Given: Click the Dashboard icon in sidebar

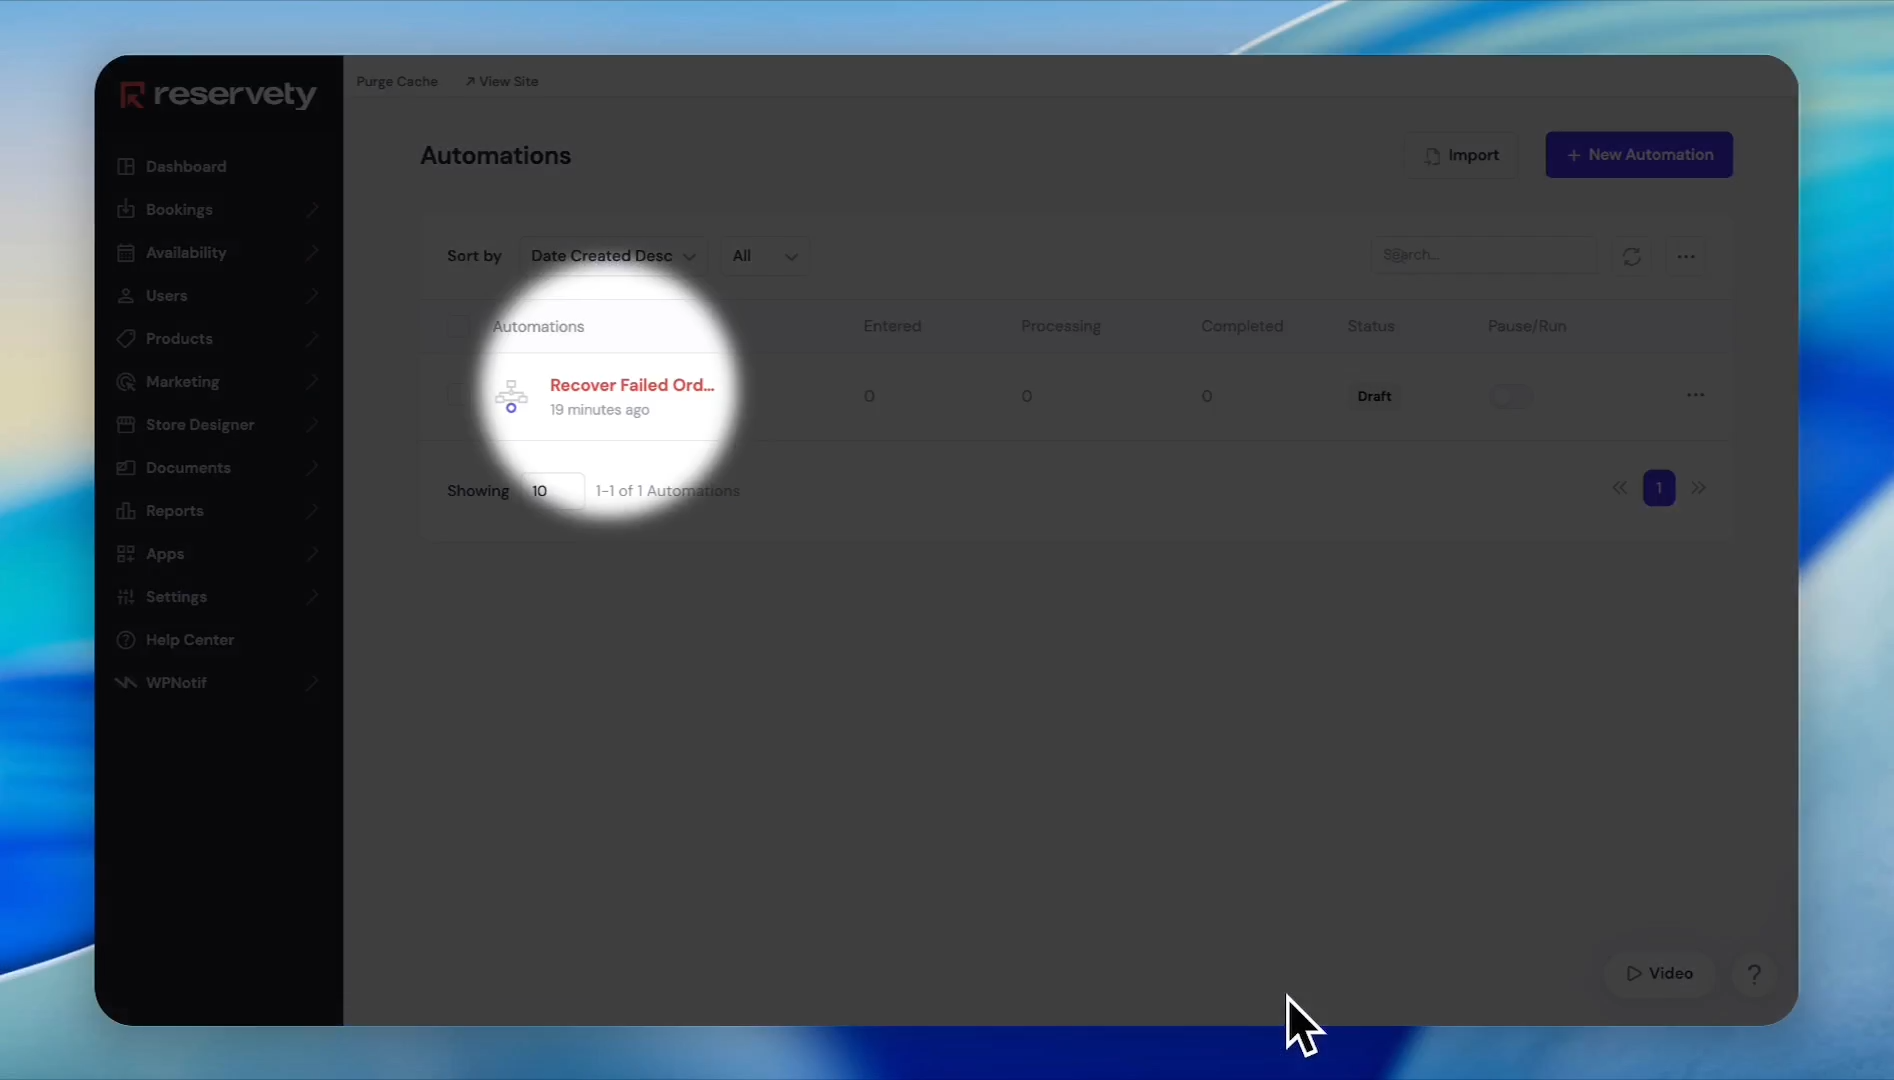Looking at the screenshot, I should 125,166.
